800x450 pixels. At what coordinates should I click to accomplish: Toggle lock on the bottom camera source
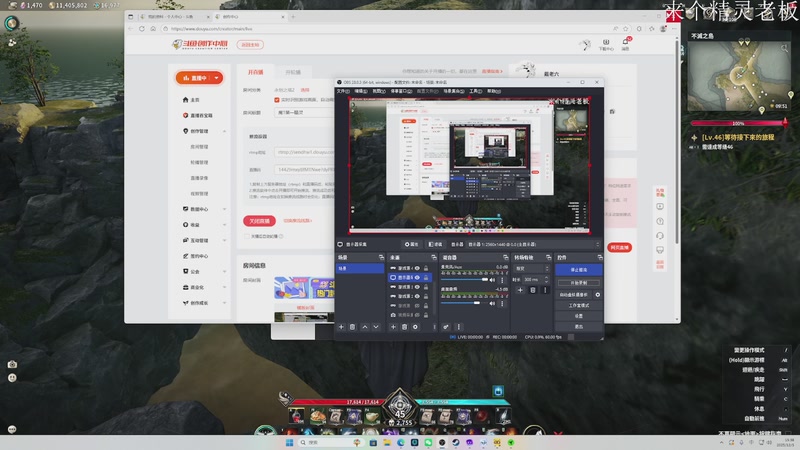point(426,315)
